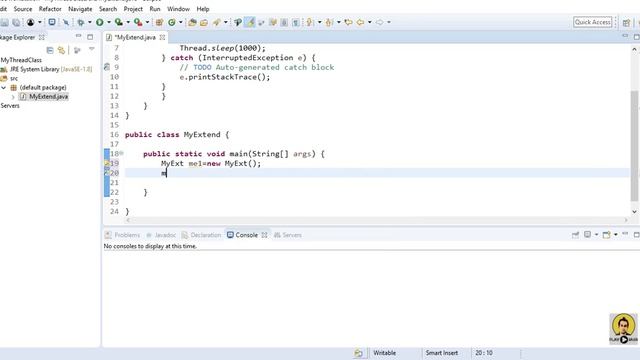Open the Help menu

203,9
